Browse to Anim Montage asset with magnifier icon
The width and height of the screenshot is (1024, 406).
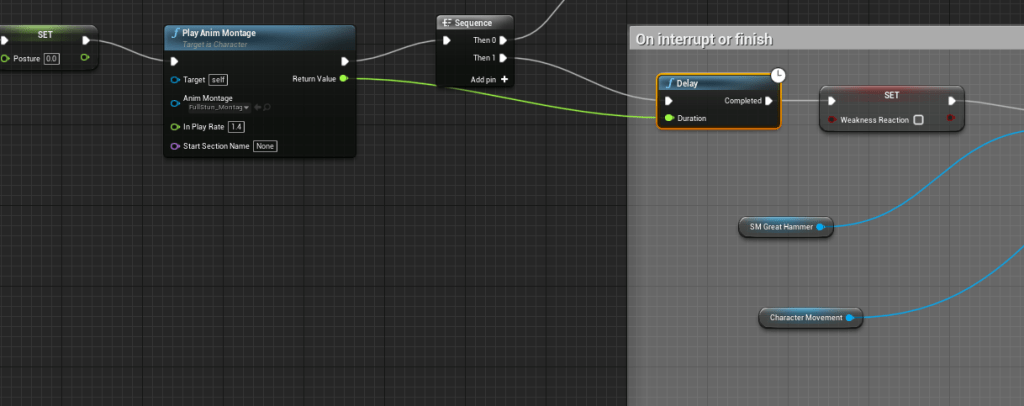click(x=267, y=106)
